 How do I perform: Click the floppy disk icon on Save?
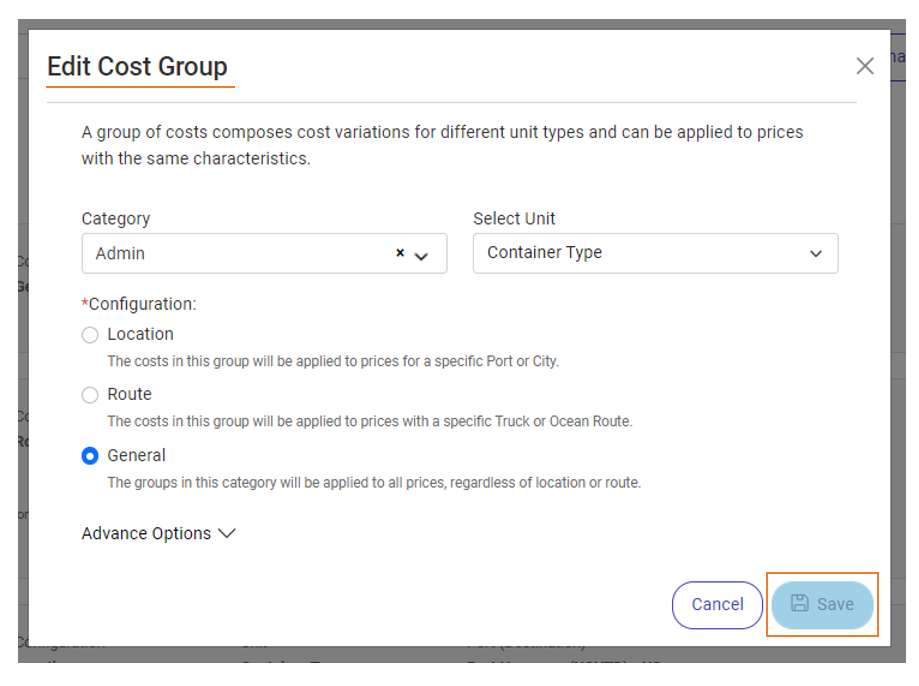pos(799,603)
